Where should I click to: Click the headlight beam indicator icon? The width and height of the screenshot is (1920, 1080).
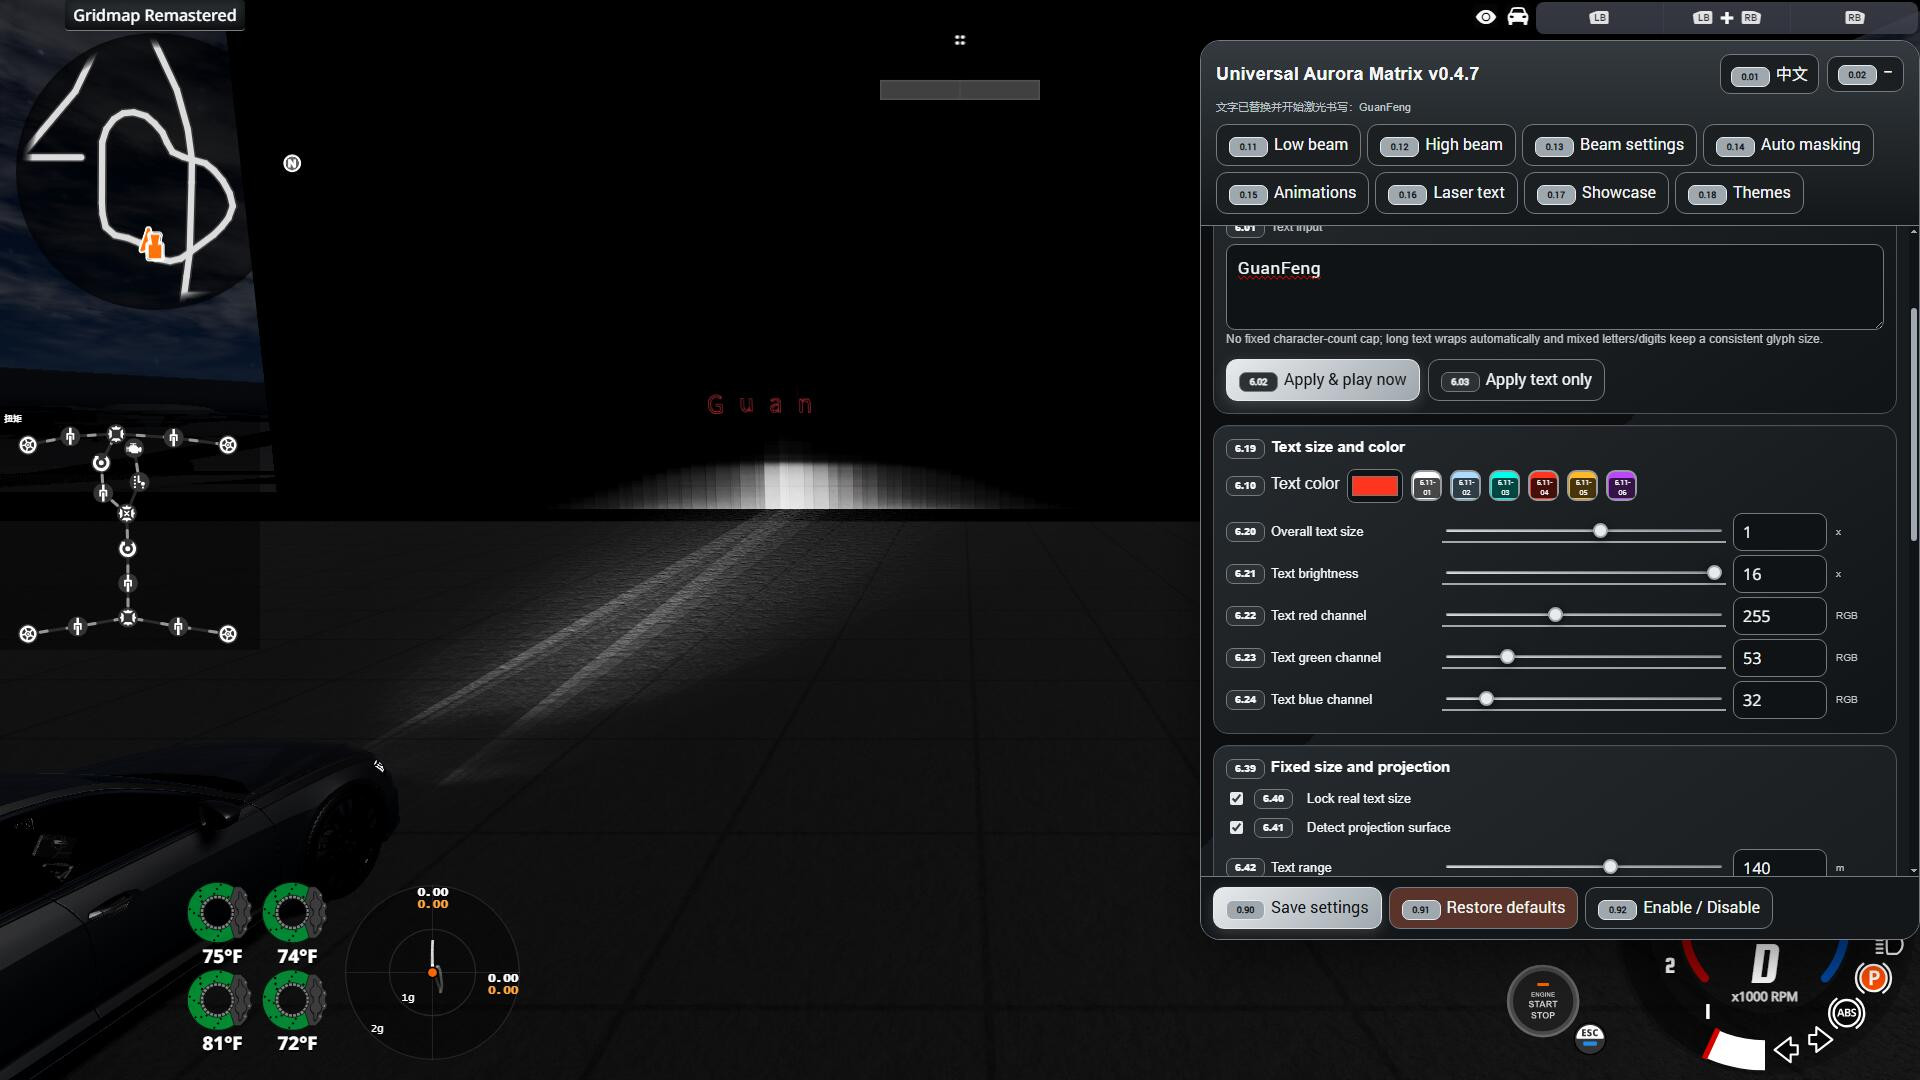1888,946
